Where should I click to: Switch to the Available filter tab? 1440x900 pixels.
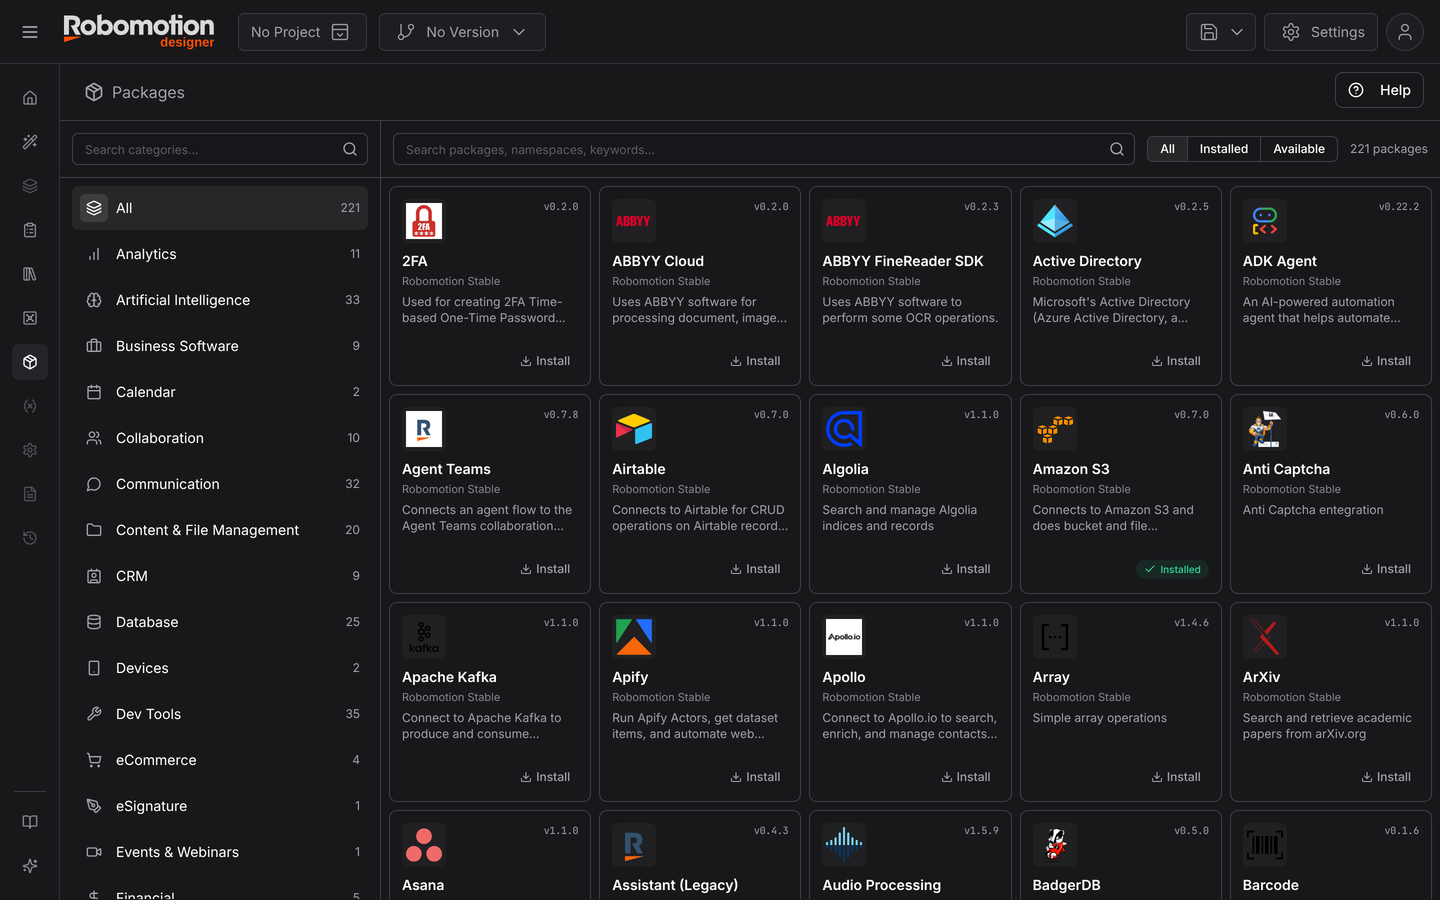(1299, 149)
